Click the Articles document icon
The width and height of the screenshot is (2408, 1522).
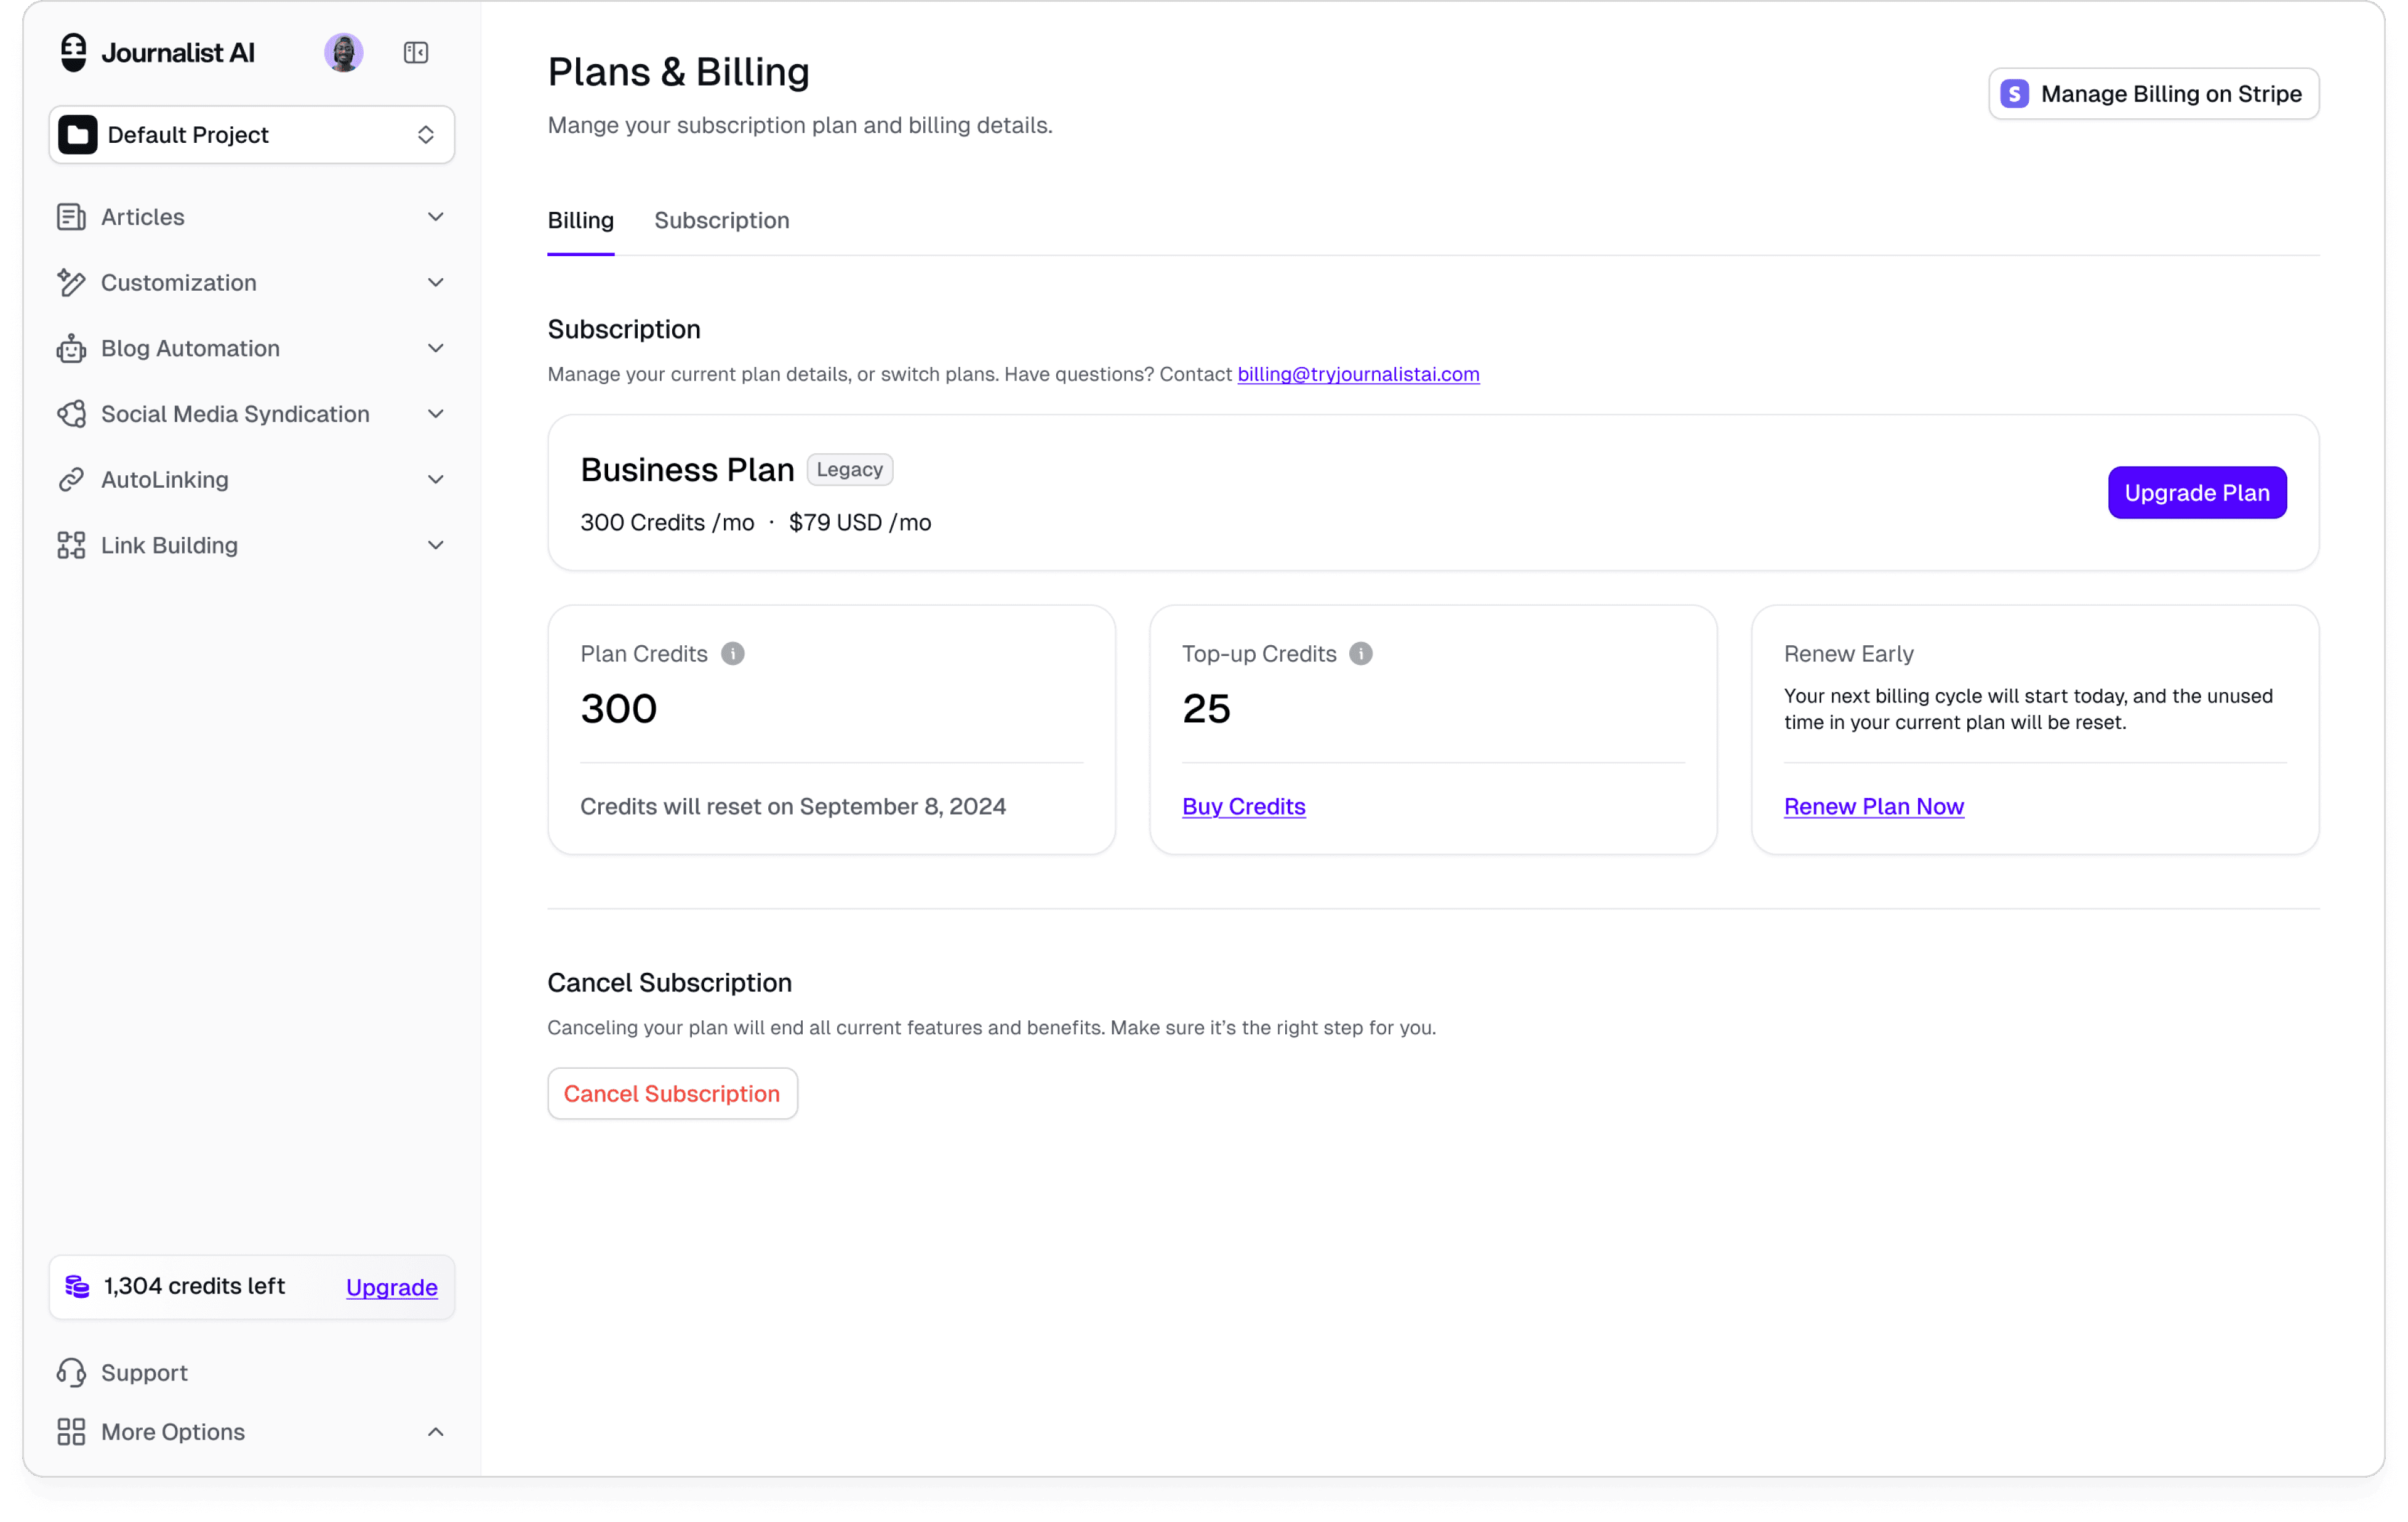tap(71, 217)
